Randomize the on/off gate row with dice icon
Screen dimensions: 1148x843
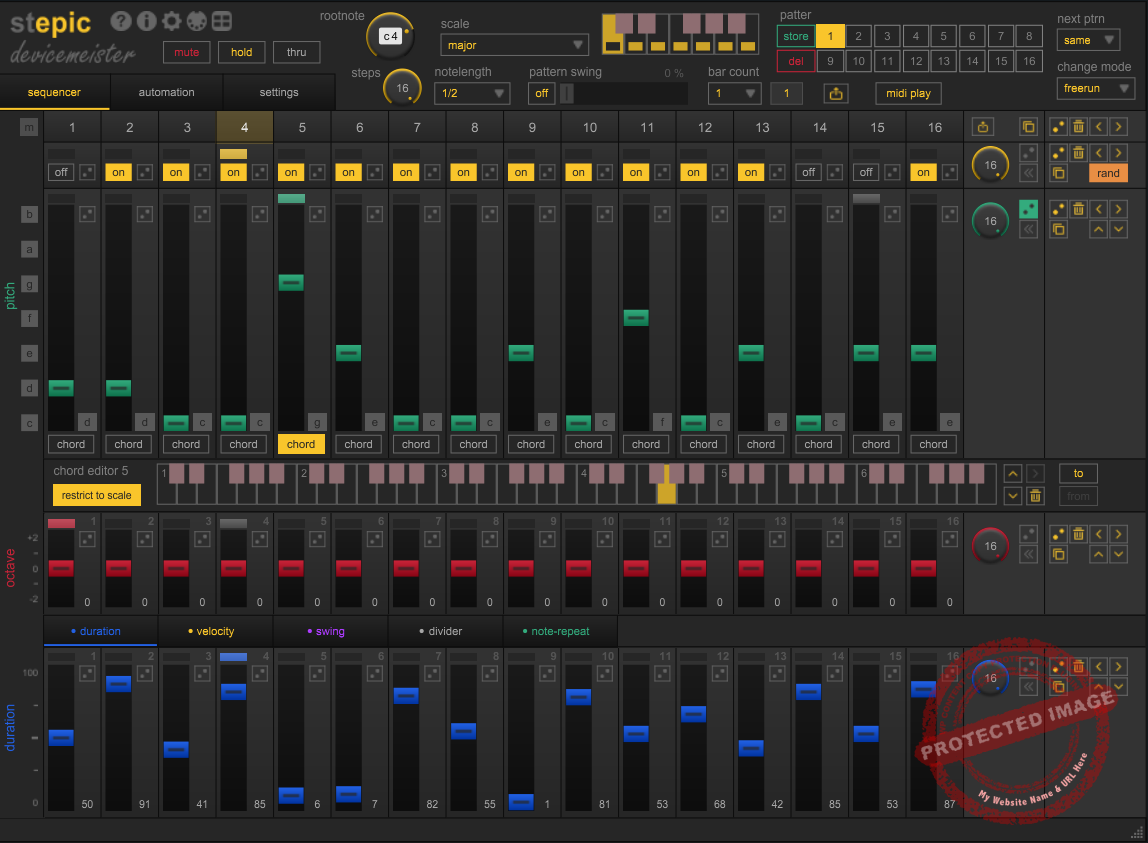[x=1058, y=152]
